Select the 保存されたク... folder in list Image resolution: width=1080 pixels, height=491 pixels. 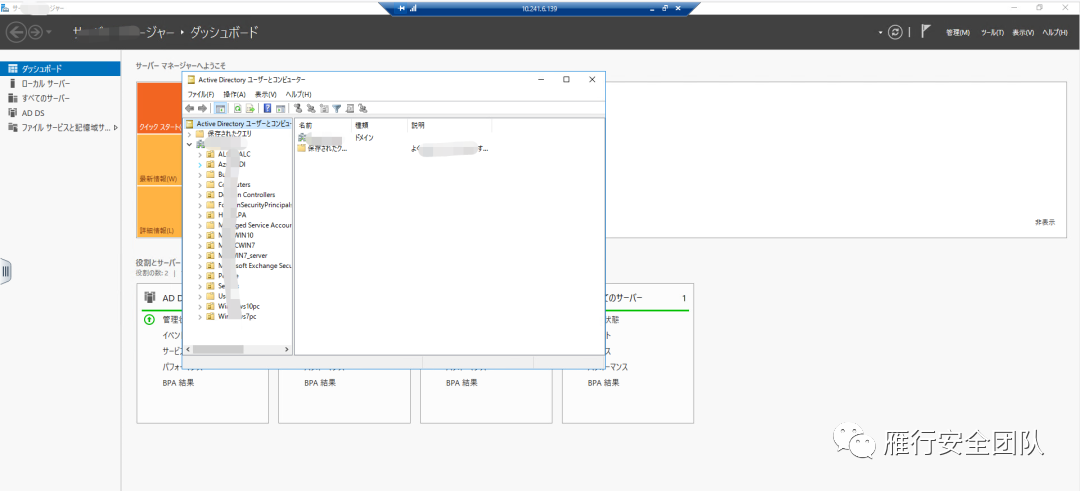322,148
